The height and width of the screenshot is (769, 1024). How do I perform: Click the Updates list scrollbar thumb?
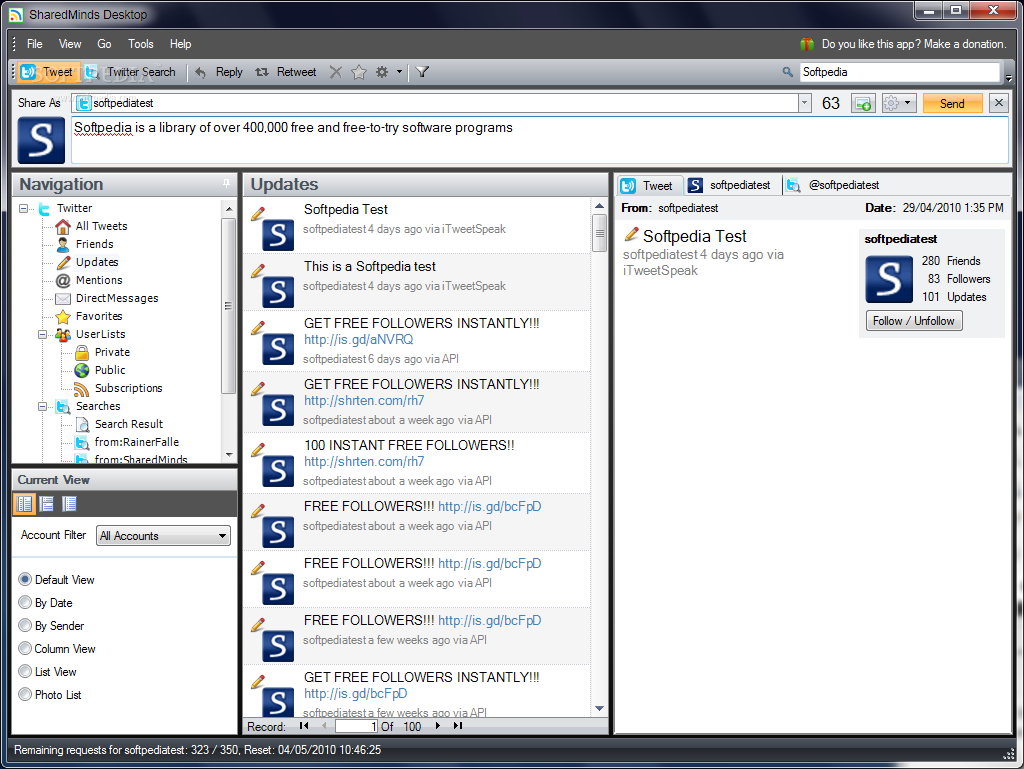[599, 232]
